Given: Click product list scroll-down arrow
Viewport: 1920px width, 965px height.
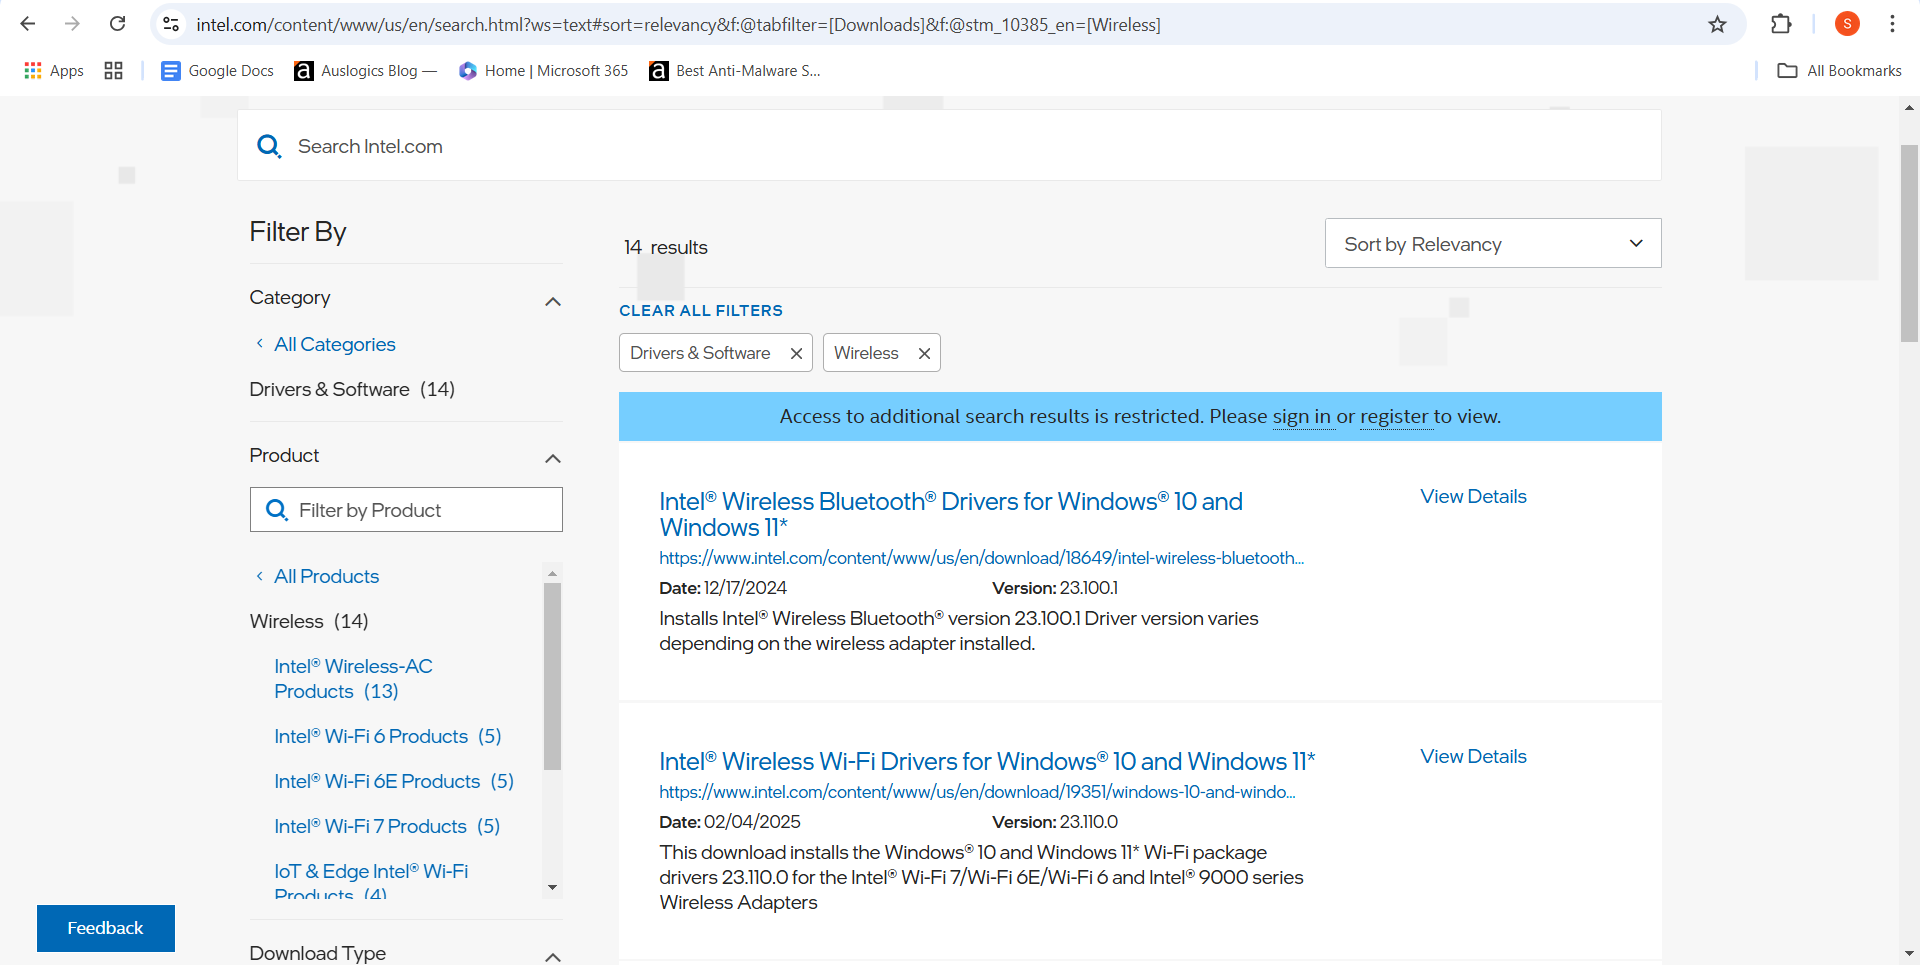Looking at the screenshot, I should [x=552, y=887].
